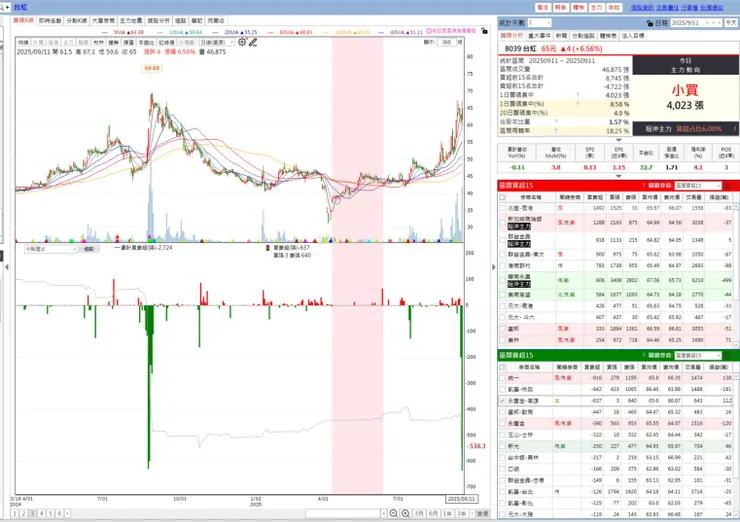Click the 今天 button
This screenshot has height=522, width=740.
tap(731, 23)
